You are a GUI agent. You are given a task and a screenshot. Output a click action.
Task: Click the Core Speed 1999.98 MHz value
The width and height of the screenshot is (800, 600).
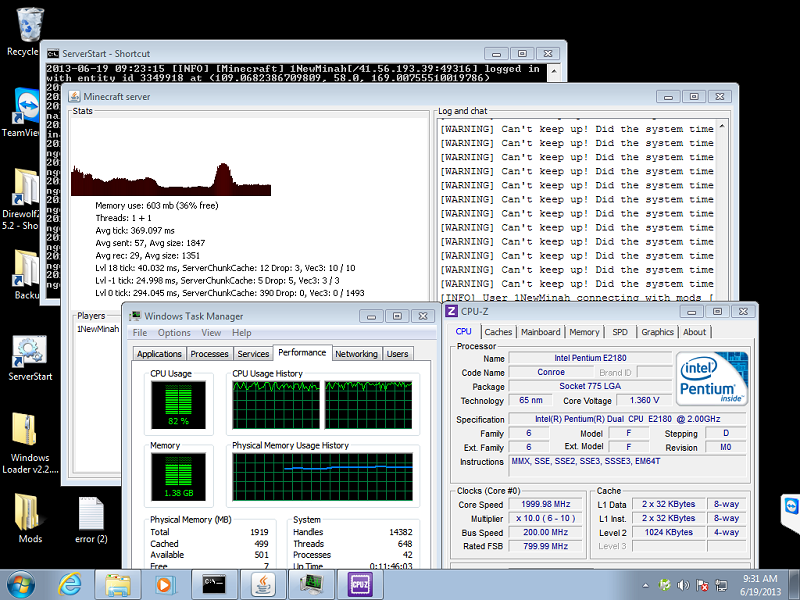click(x=546, y=504)
